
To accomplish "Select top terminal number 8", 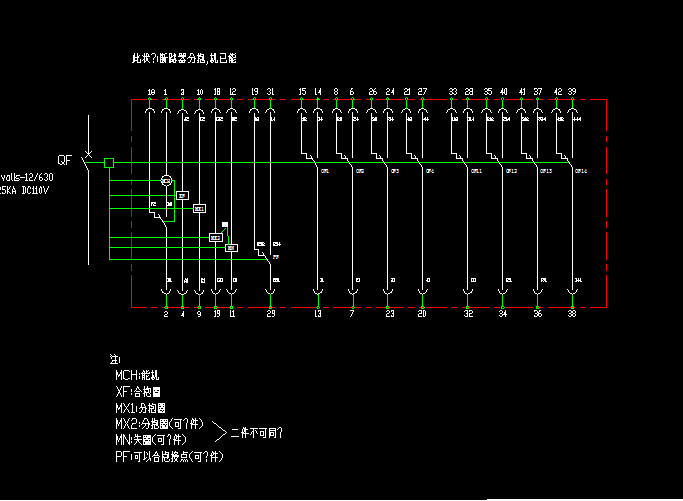I will [x=336, y=91].
